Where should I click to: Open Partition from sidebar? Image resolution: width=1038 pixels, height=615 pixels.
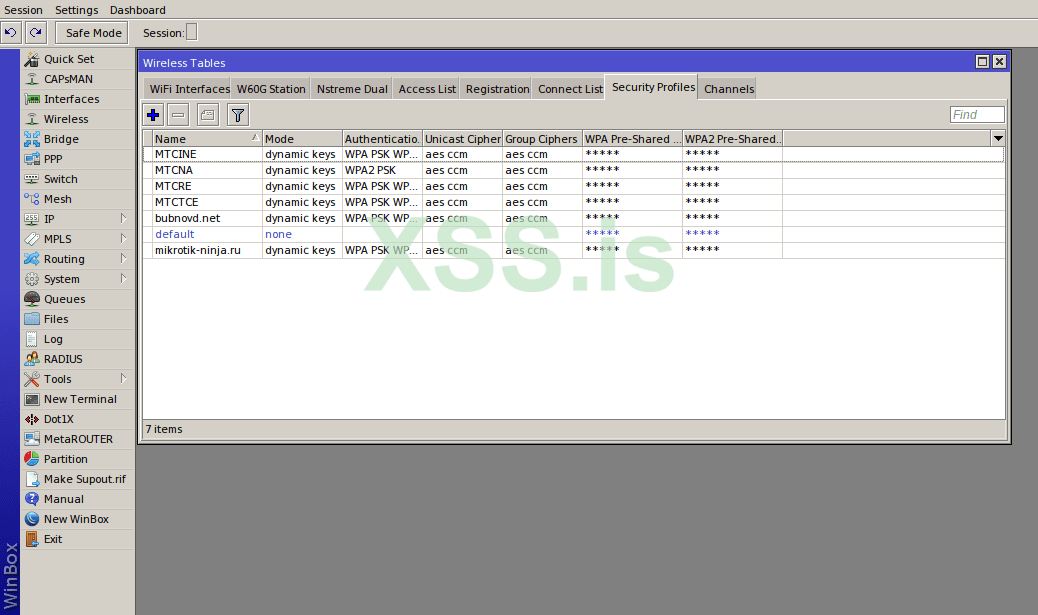click(77, 459)
